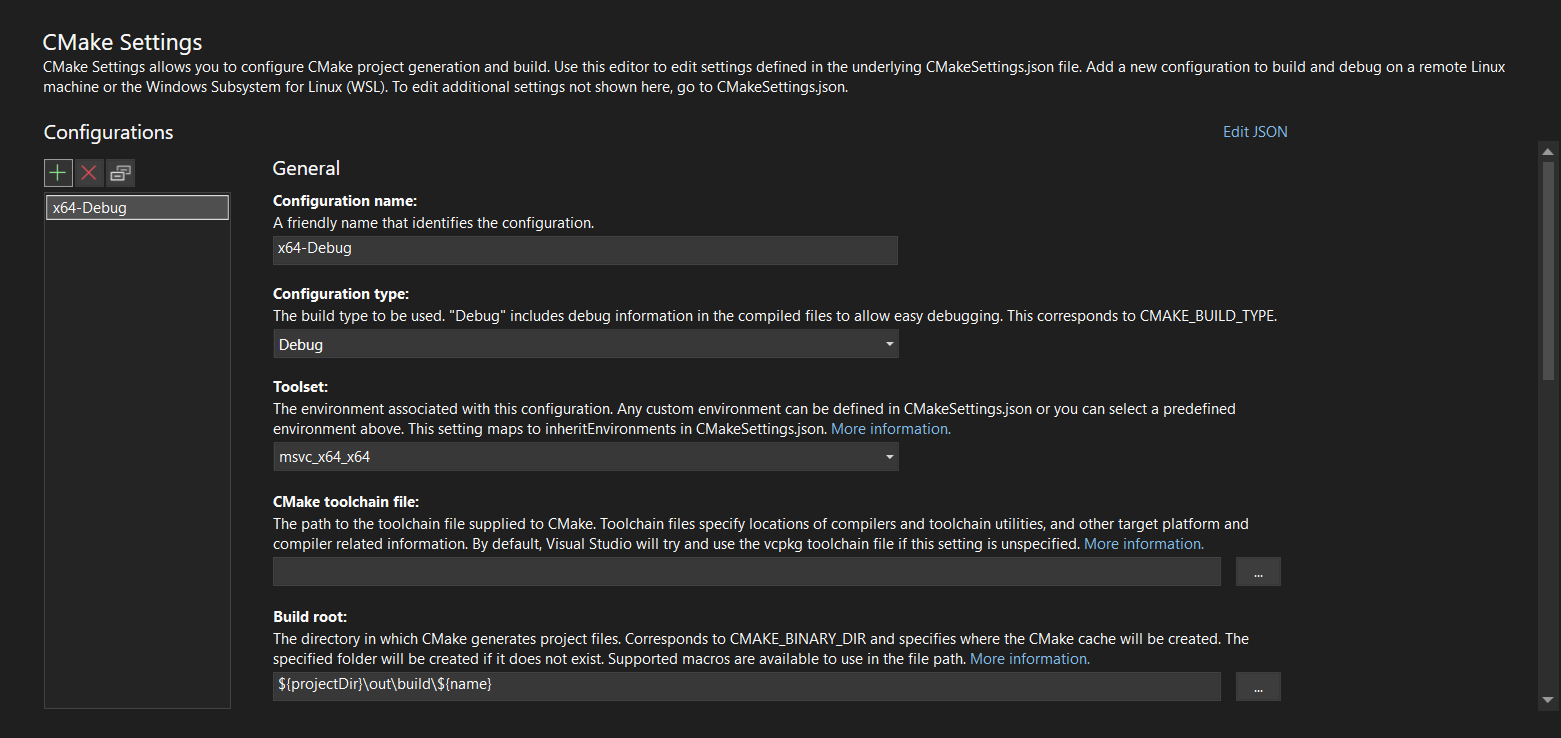Click the CMake toolchain file label
Viewport: 1561px width, 738px height.
(346, 501)
